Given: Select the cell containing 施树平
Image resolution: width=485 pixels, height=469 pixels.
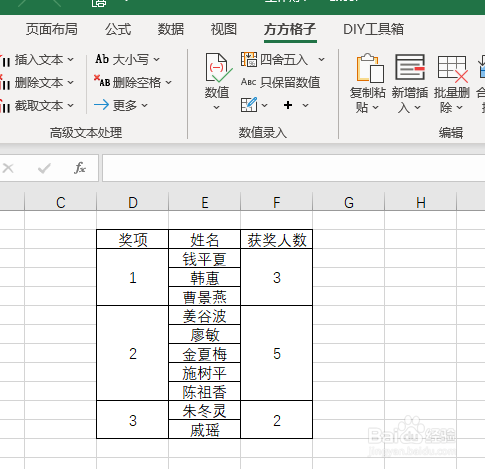Looking at the screenshot, I should tap(205, 372).
